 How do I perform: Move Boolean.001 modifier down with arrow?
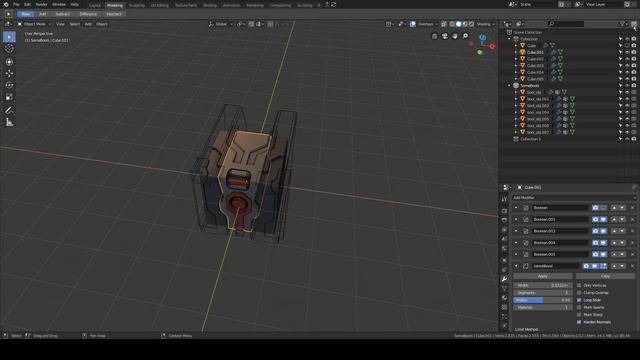[x=622, y=219]
